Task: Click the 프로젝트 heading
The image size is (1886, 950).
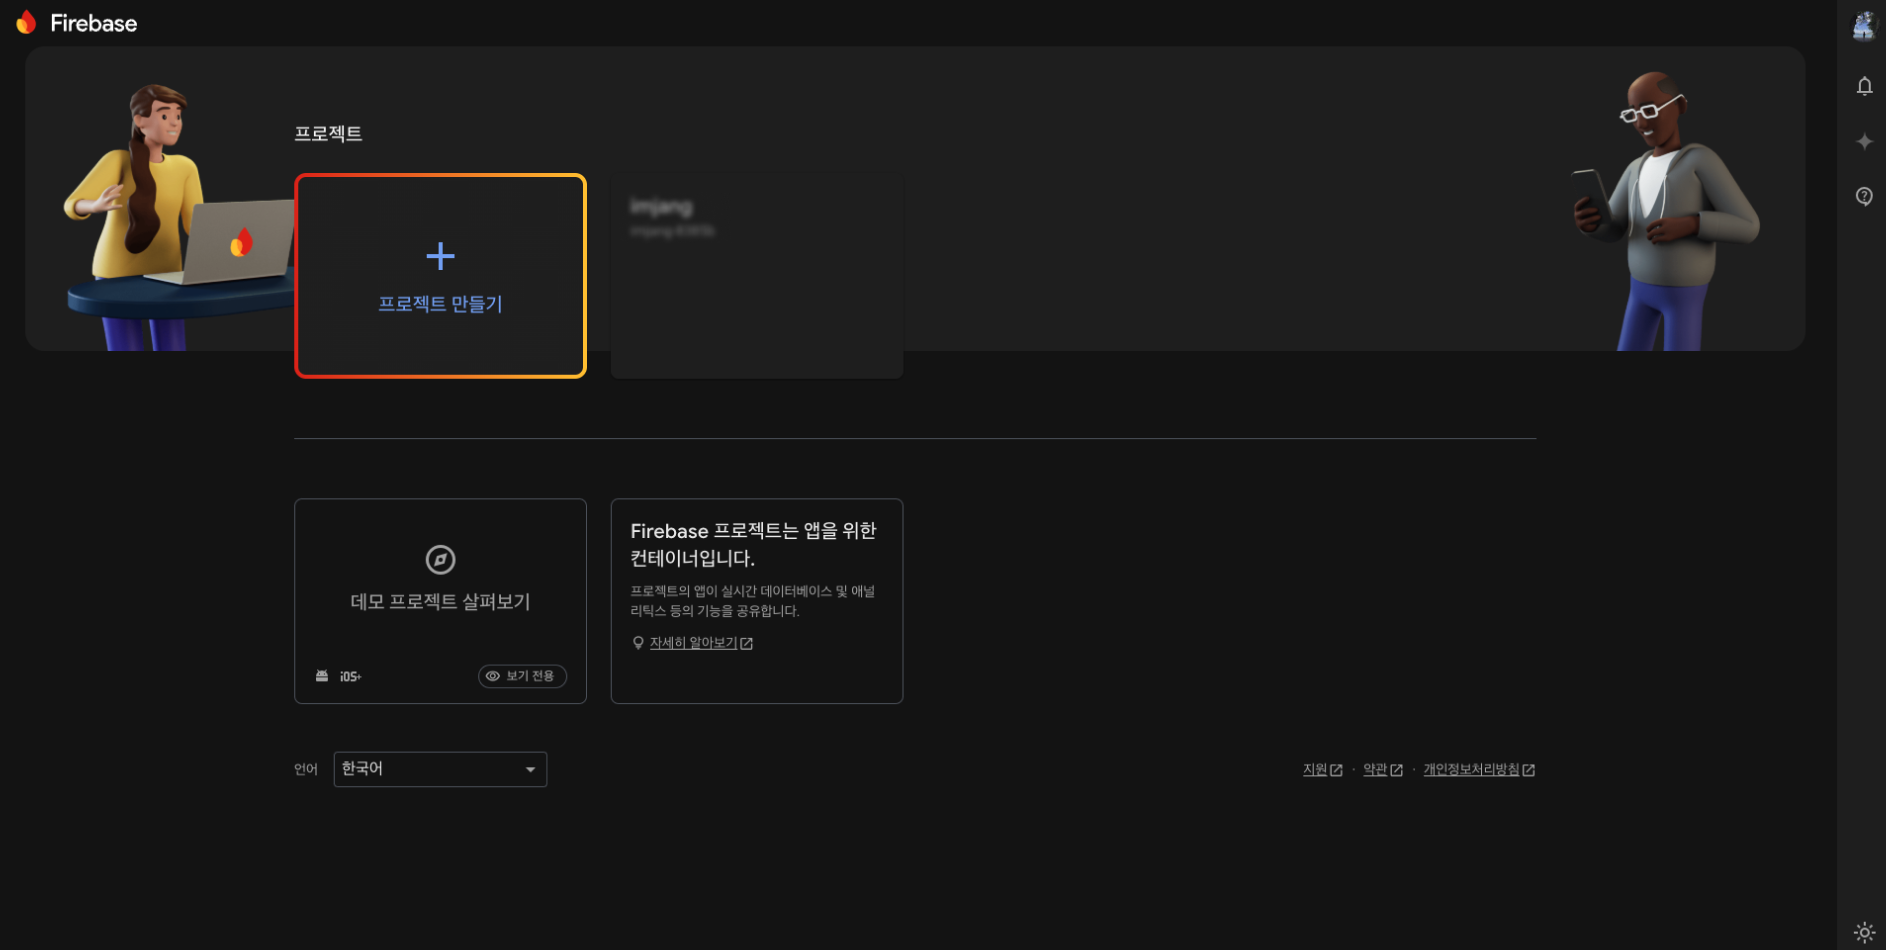Action: click(328, 133)
